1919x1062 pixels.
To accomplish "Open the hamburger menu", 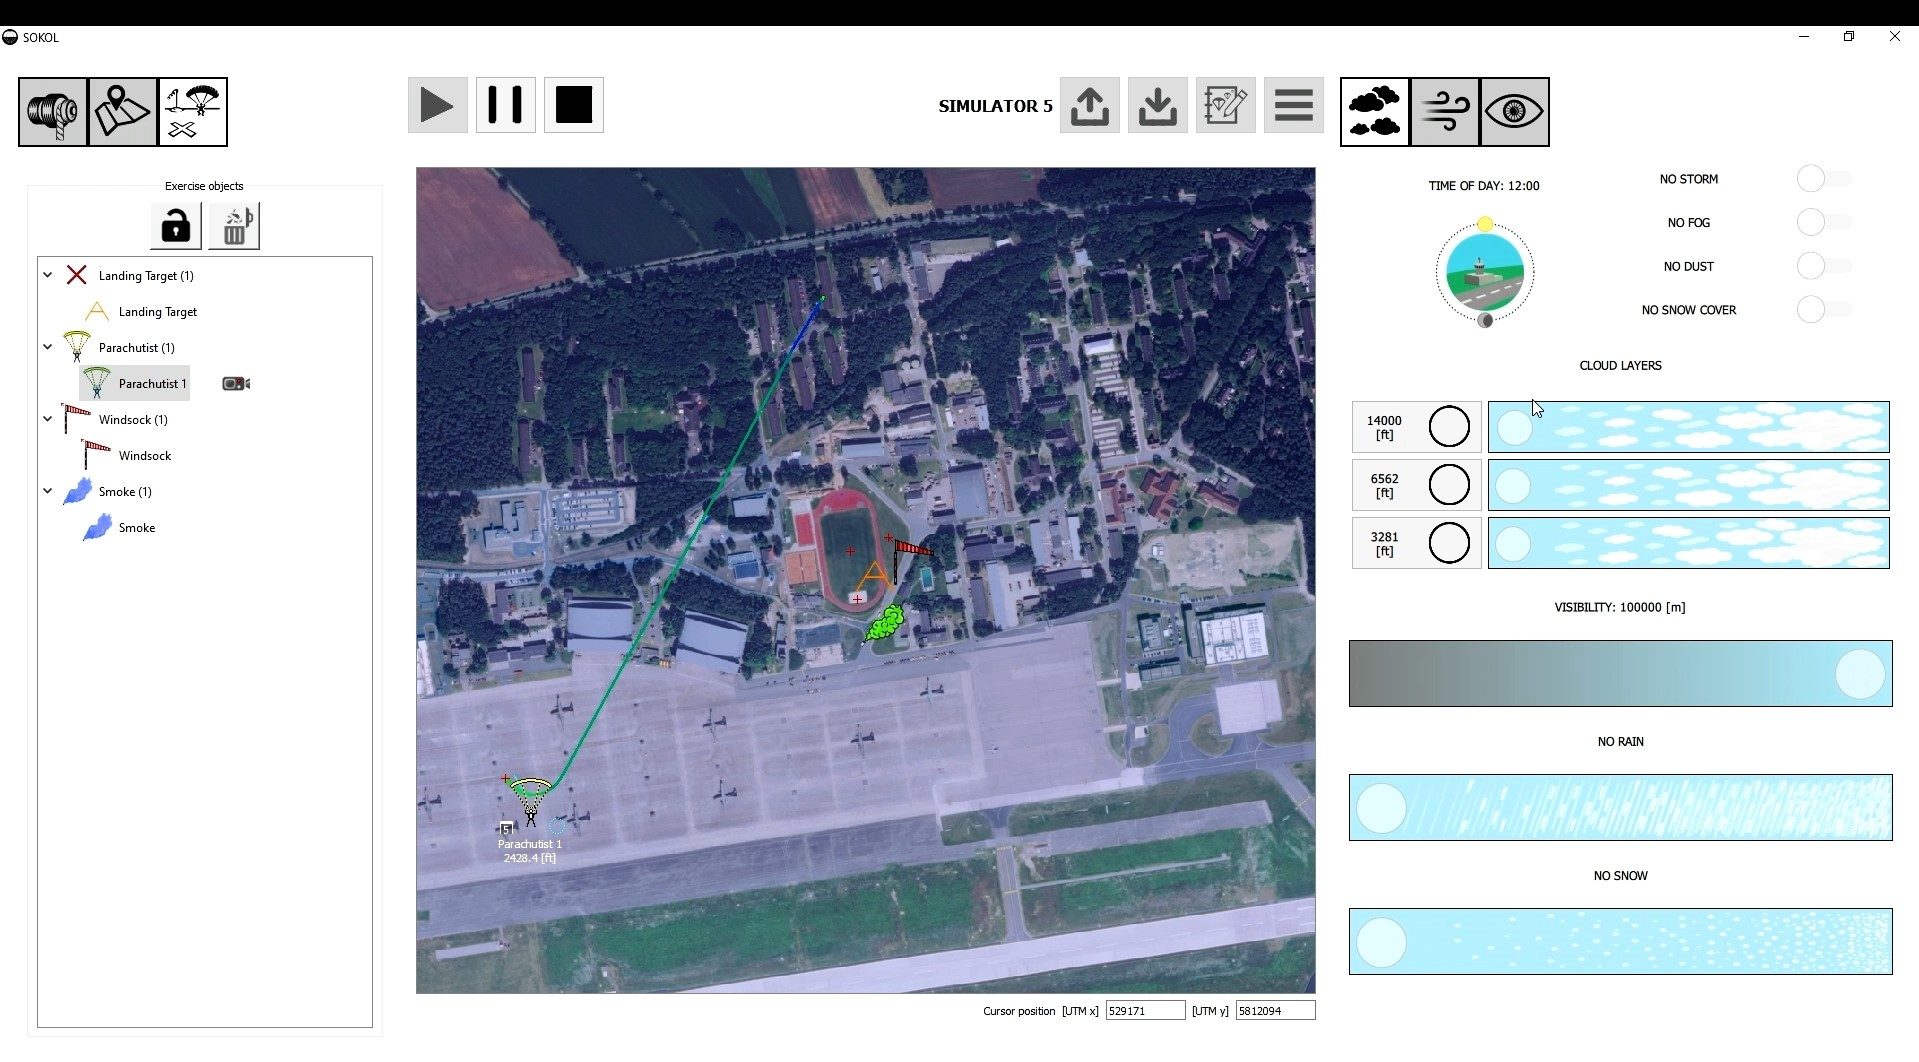I will pos(1293,105).
